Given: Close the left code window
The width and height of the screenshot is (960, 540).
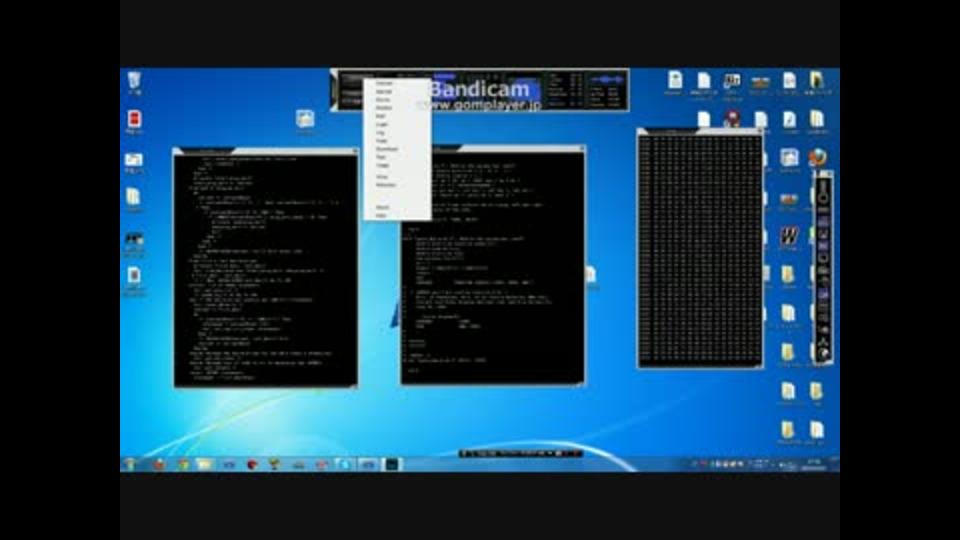Looking at the screenshot, I should (354, 151).
